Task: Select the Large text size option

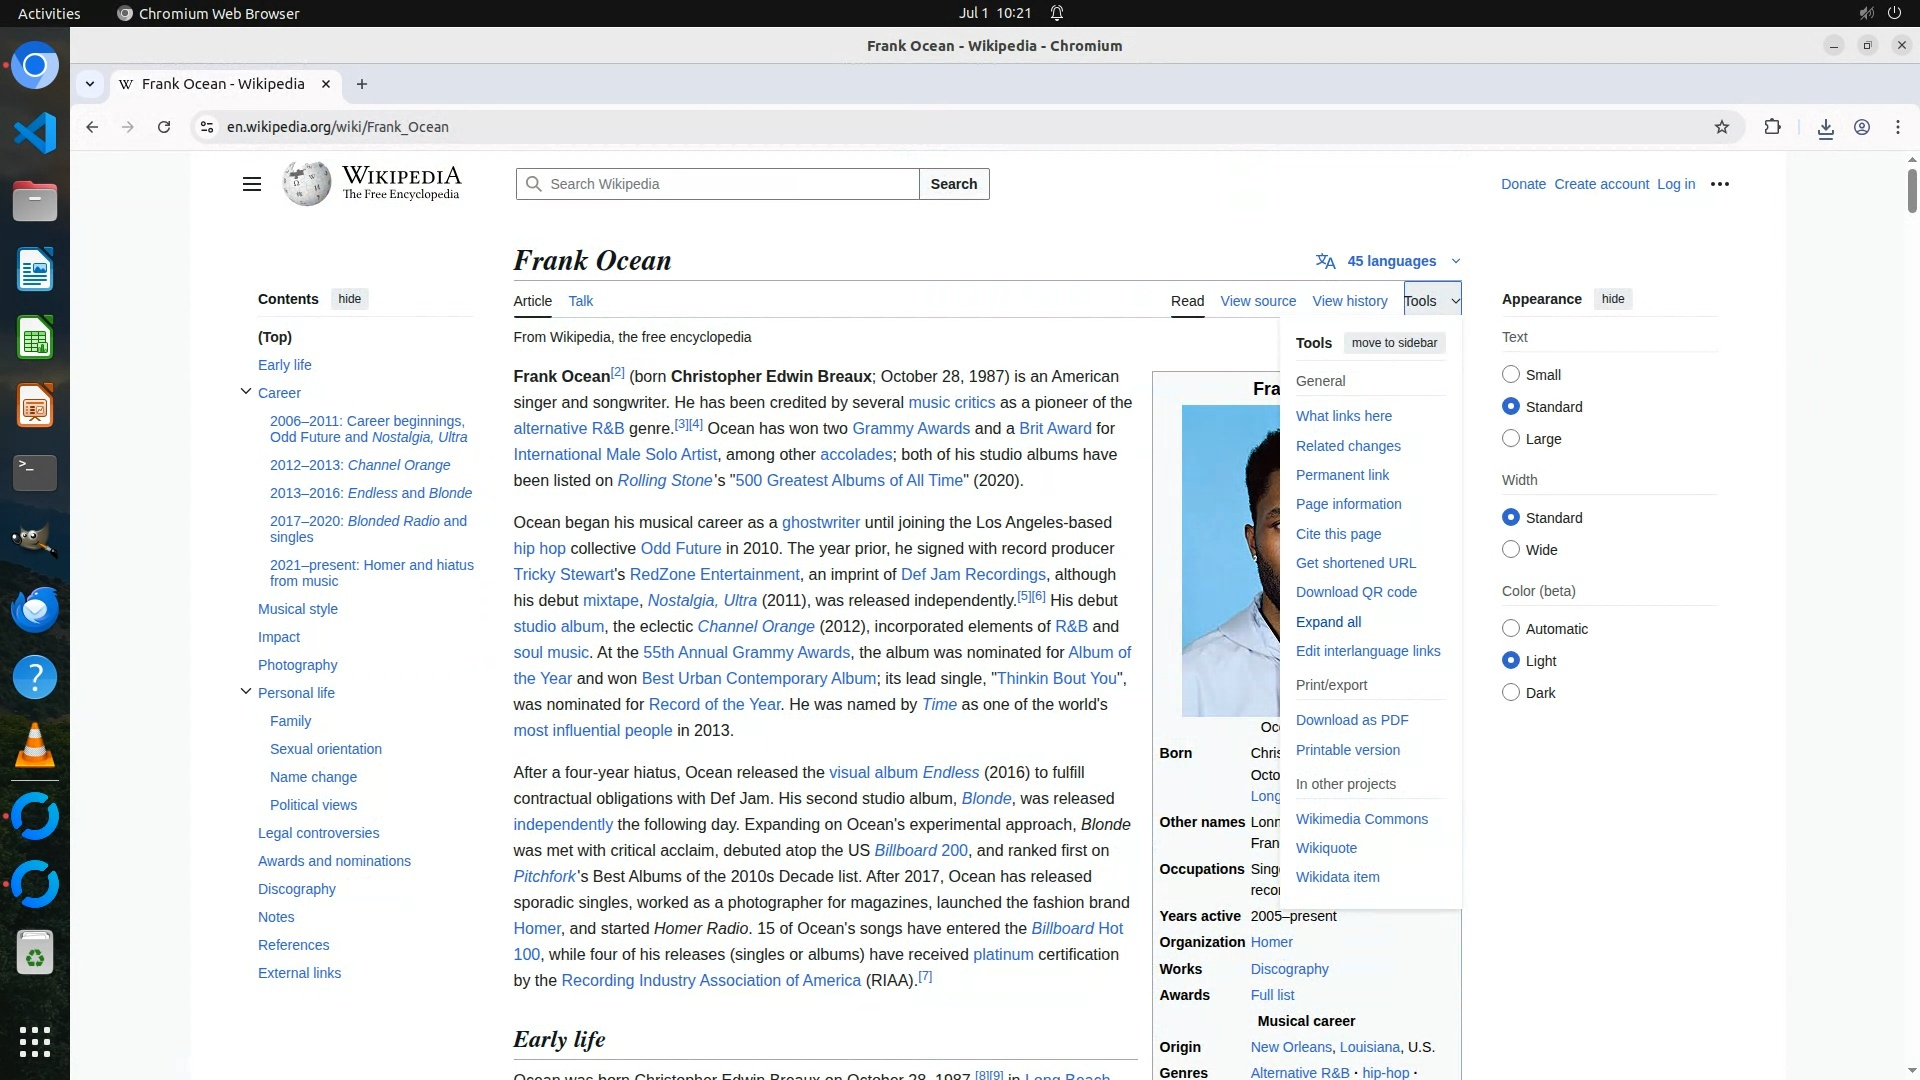Action: coord(1511,439)
